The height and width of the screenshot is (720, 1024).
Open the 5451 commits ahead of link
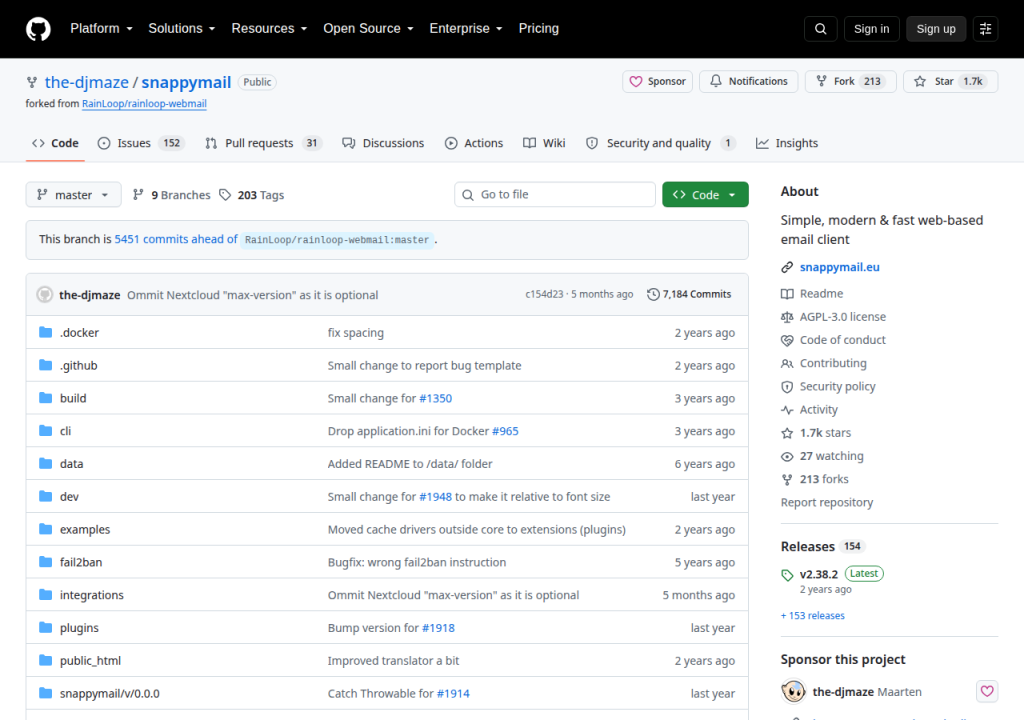coord(176,239)
